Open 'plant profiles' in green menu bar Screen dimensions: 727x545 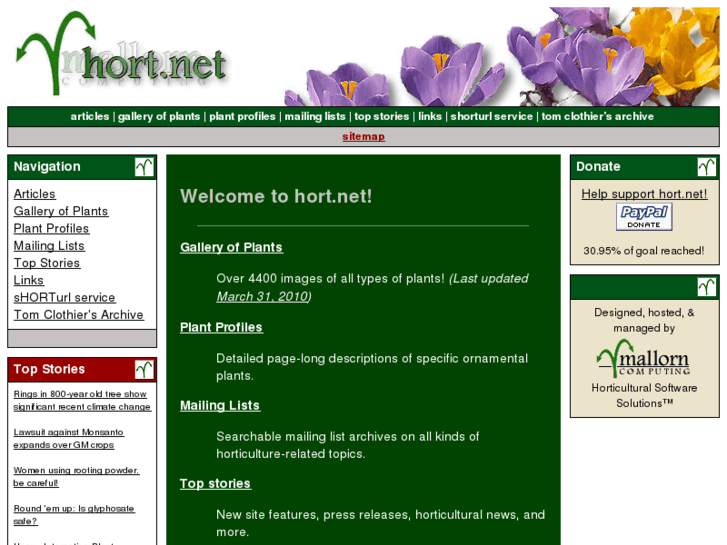(242, 116)
